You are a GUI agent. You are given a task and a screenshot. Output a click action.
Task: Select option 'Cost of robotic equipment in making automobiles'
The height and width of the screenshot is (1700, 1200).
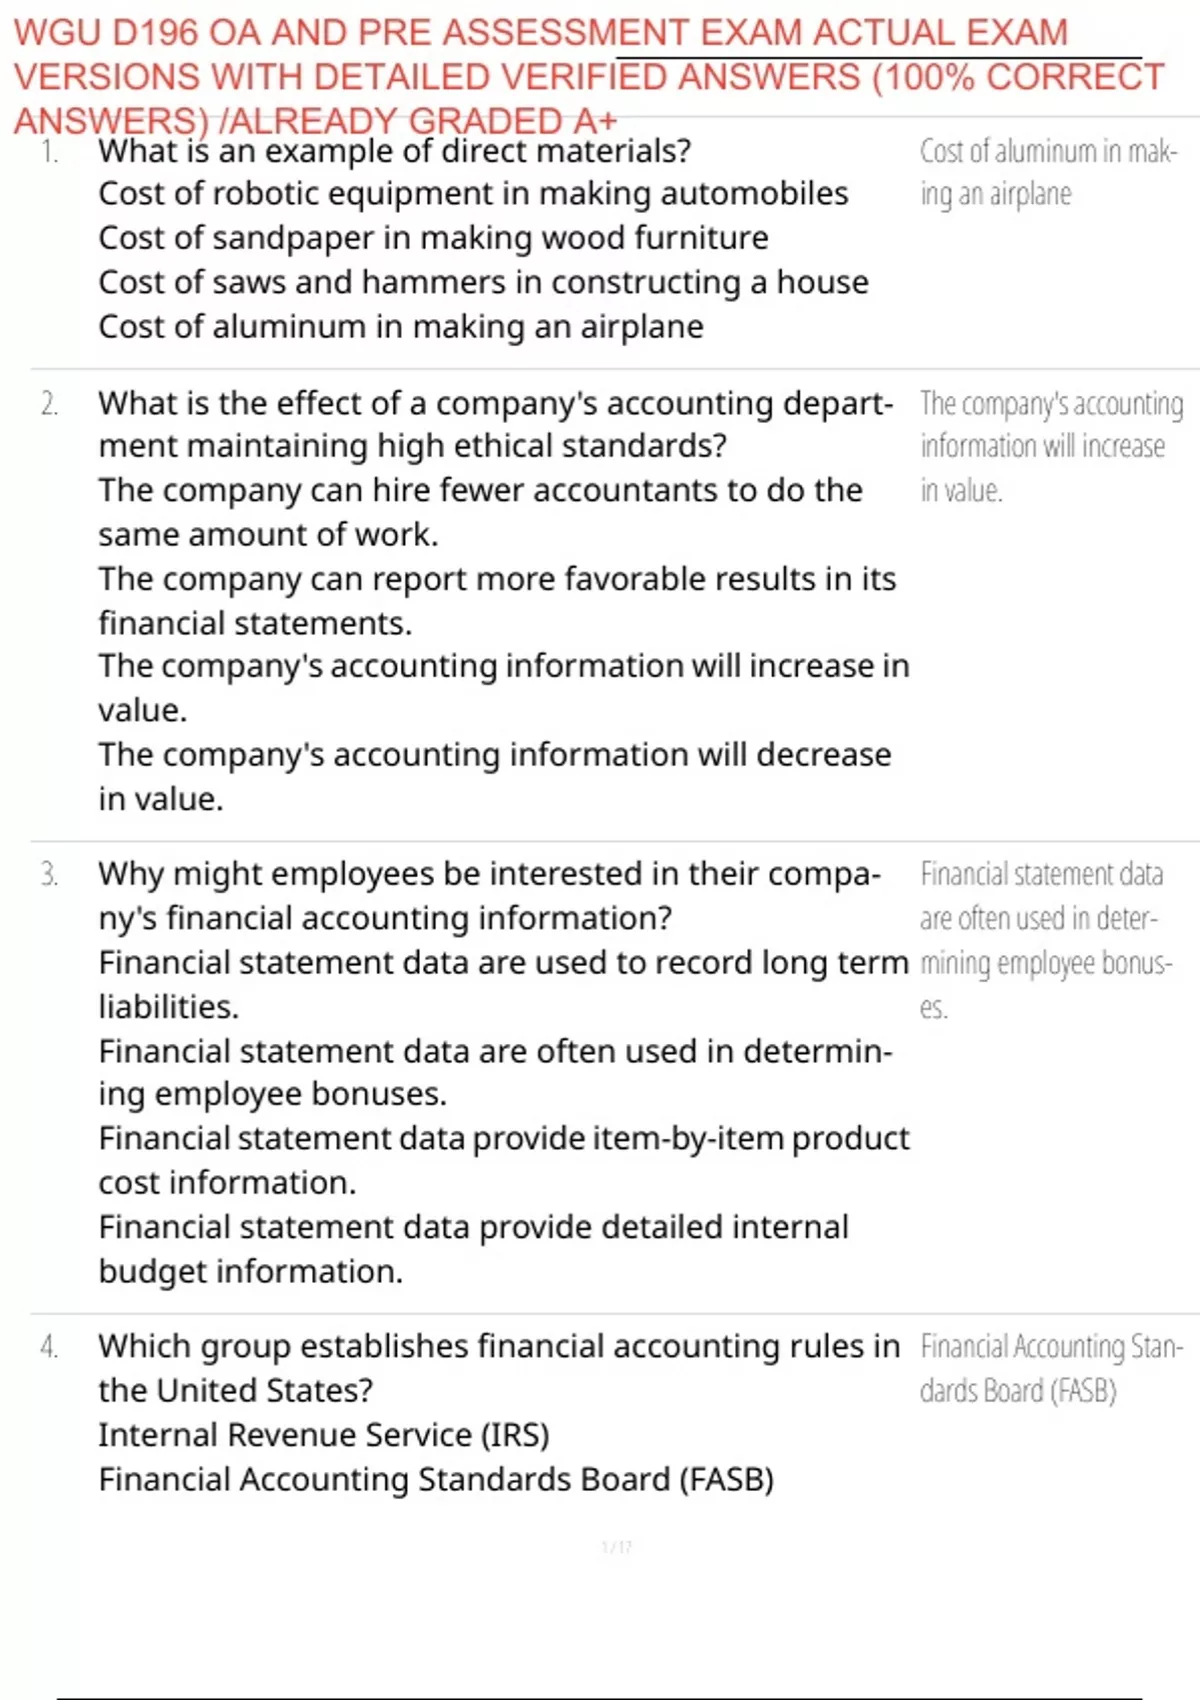point(473,194)
